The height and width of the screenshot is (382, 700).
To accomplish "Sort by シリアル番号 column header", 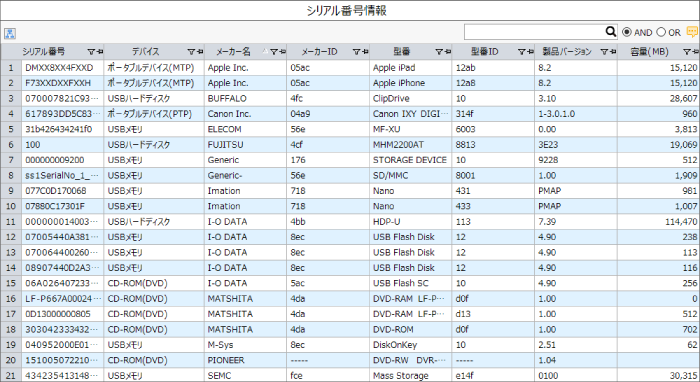I will coord(44,52).
